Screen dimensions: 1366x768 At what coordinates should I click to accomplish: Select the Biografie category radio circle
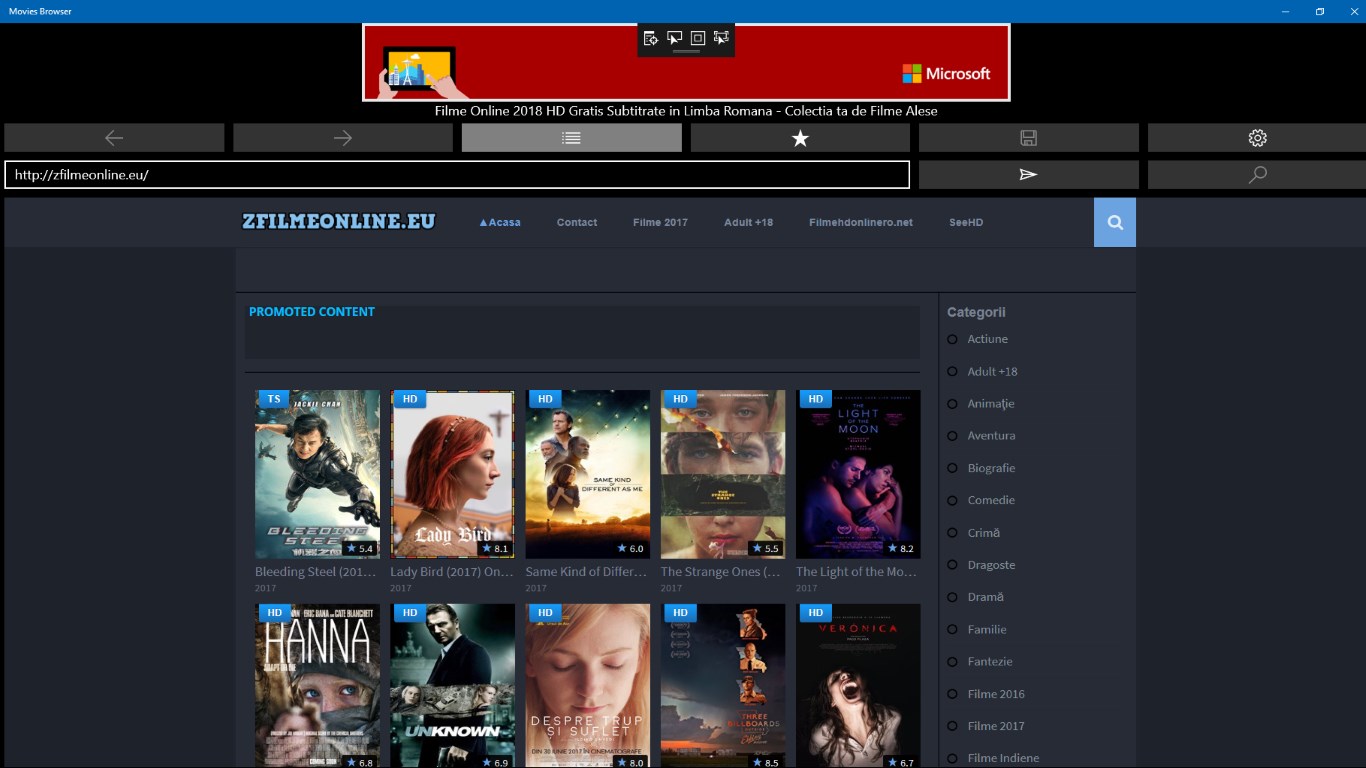coord(952,468)
